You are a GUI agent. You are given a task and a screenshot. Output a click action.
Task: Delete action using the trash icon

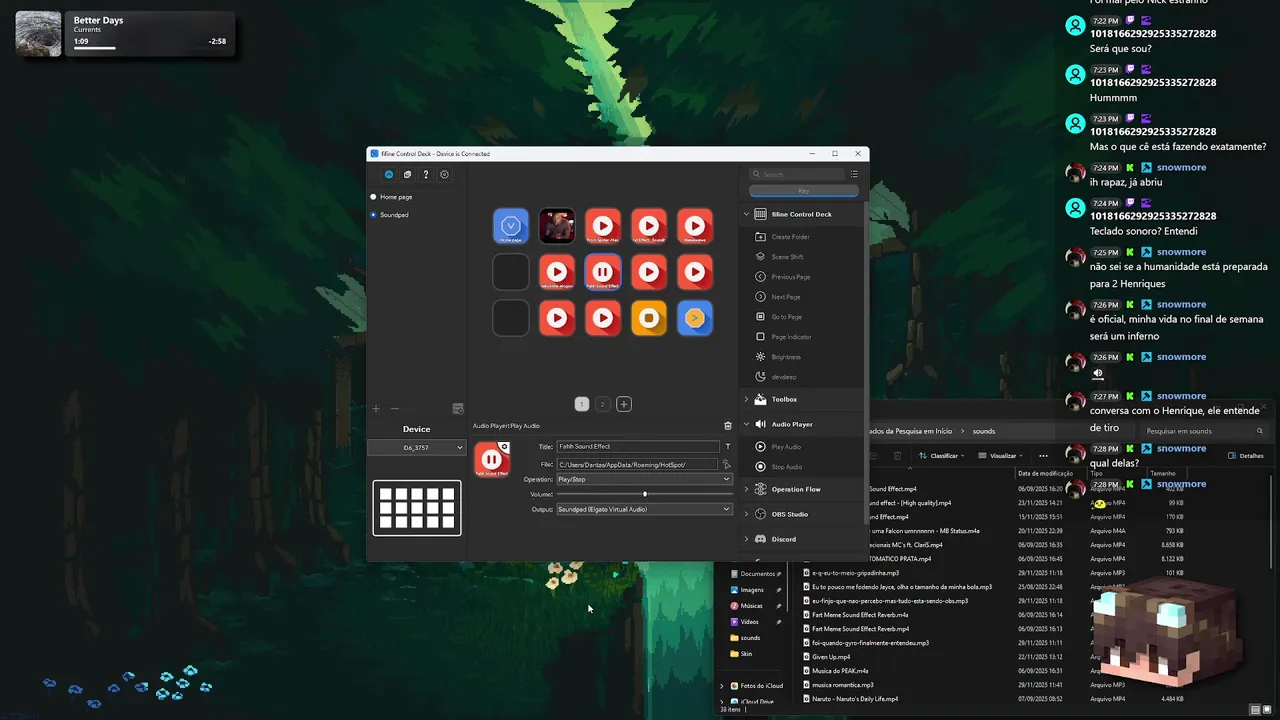[x=728, y=426]
